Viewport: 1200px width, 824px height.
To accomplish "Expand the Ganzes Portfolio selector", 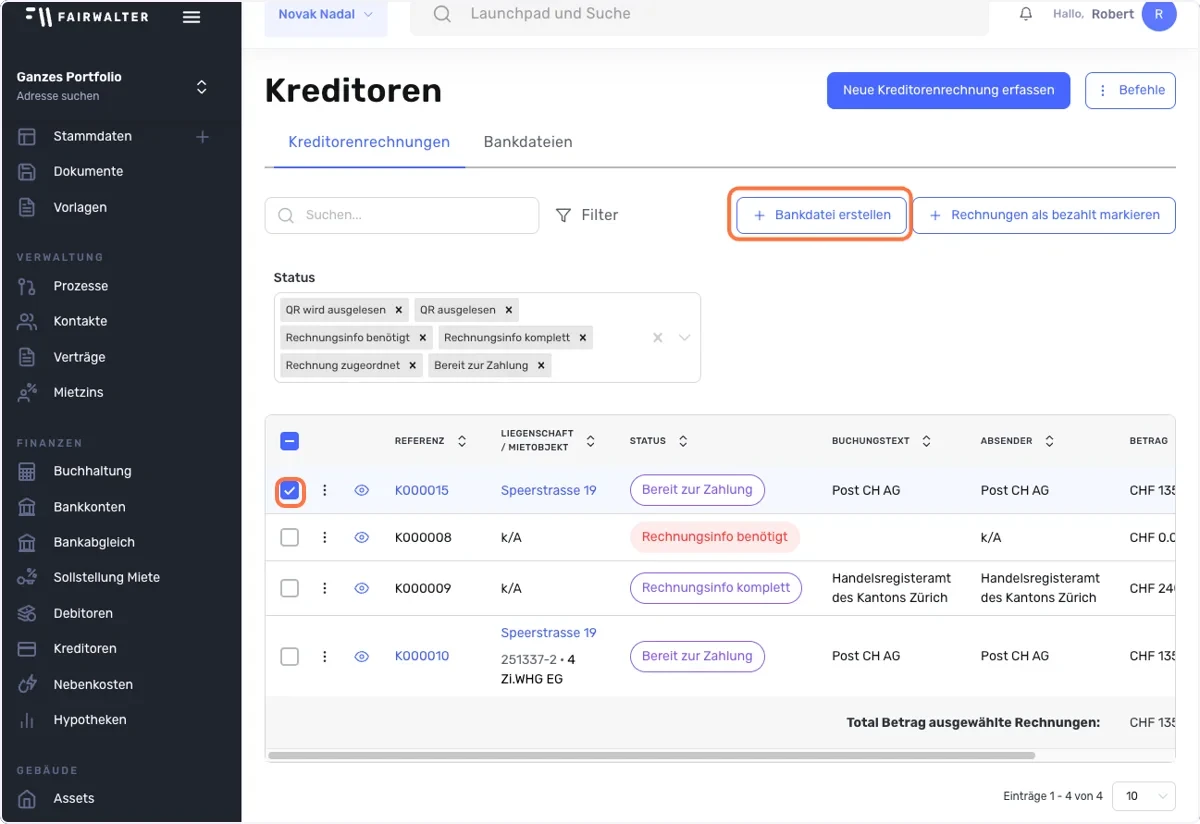I will (201, 87).
